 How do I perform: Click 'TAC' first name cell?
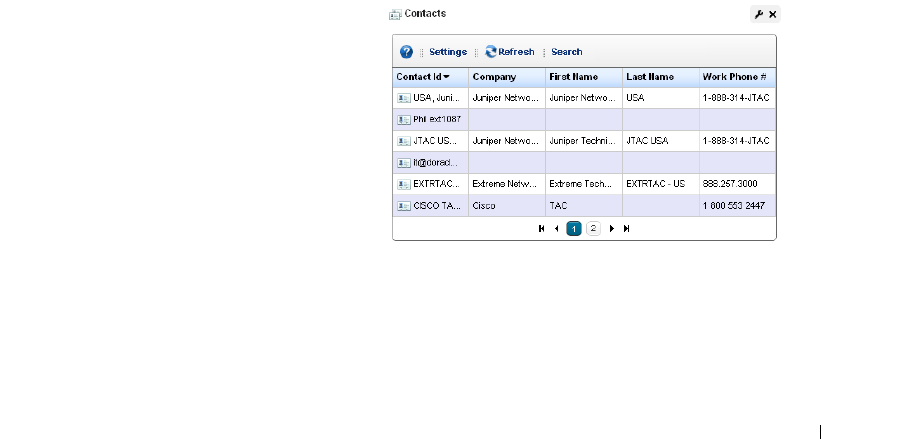pyautogui.click(x=584, y=205)
